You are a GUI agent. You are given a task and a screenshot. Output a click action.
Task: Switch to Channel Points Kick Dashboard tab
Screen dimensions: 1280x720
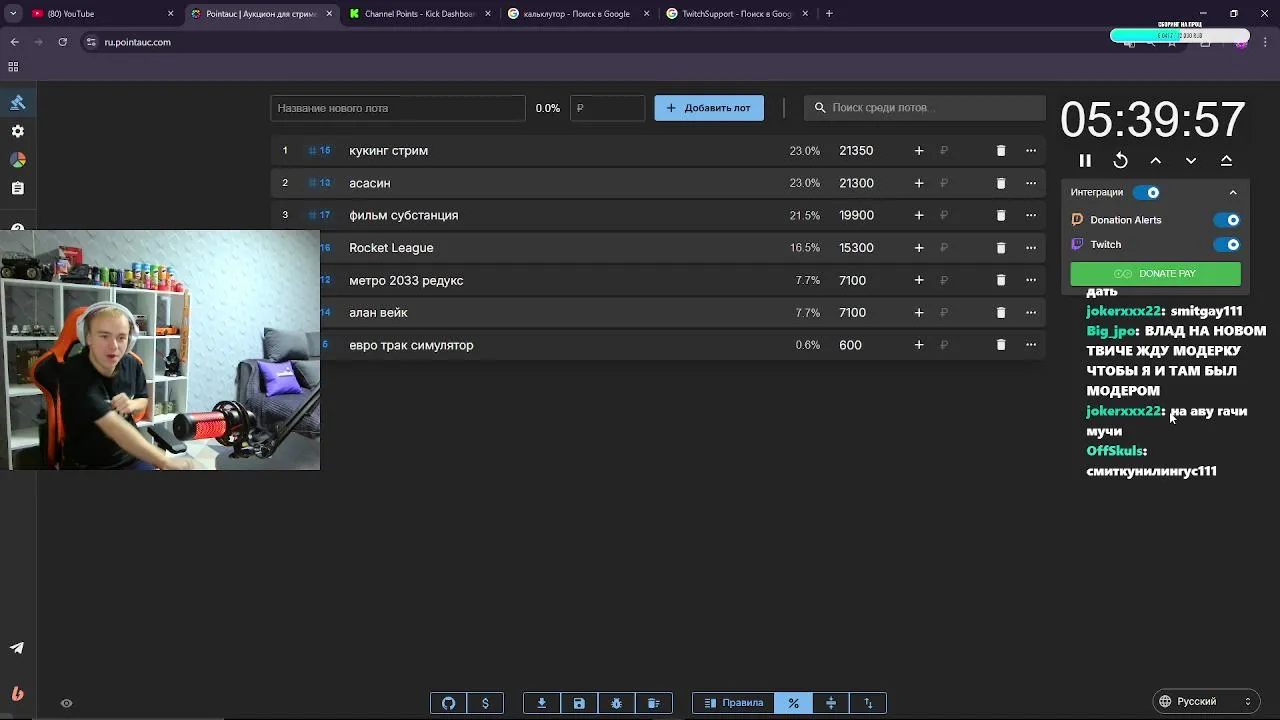point(419,14)
